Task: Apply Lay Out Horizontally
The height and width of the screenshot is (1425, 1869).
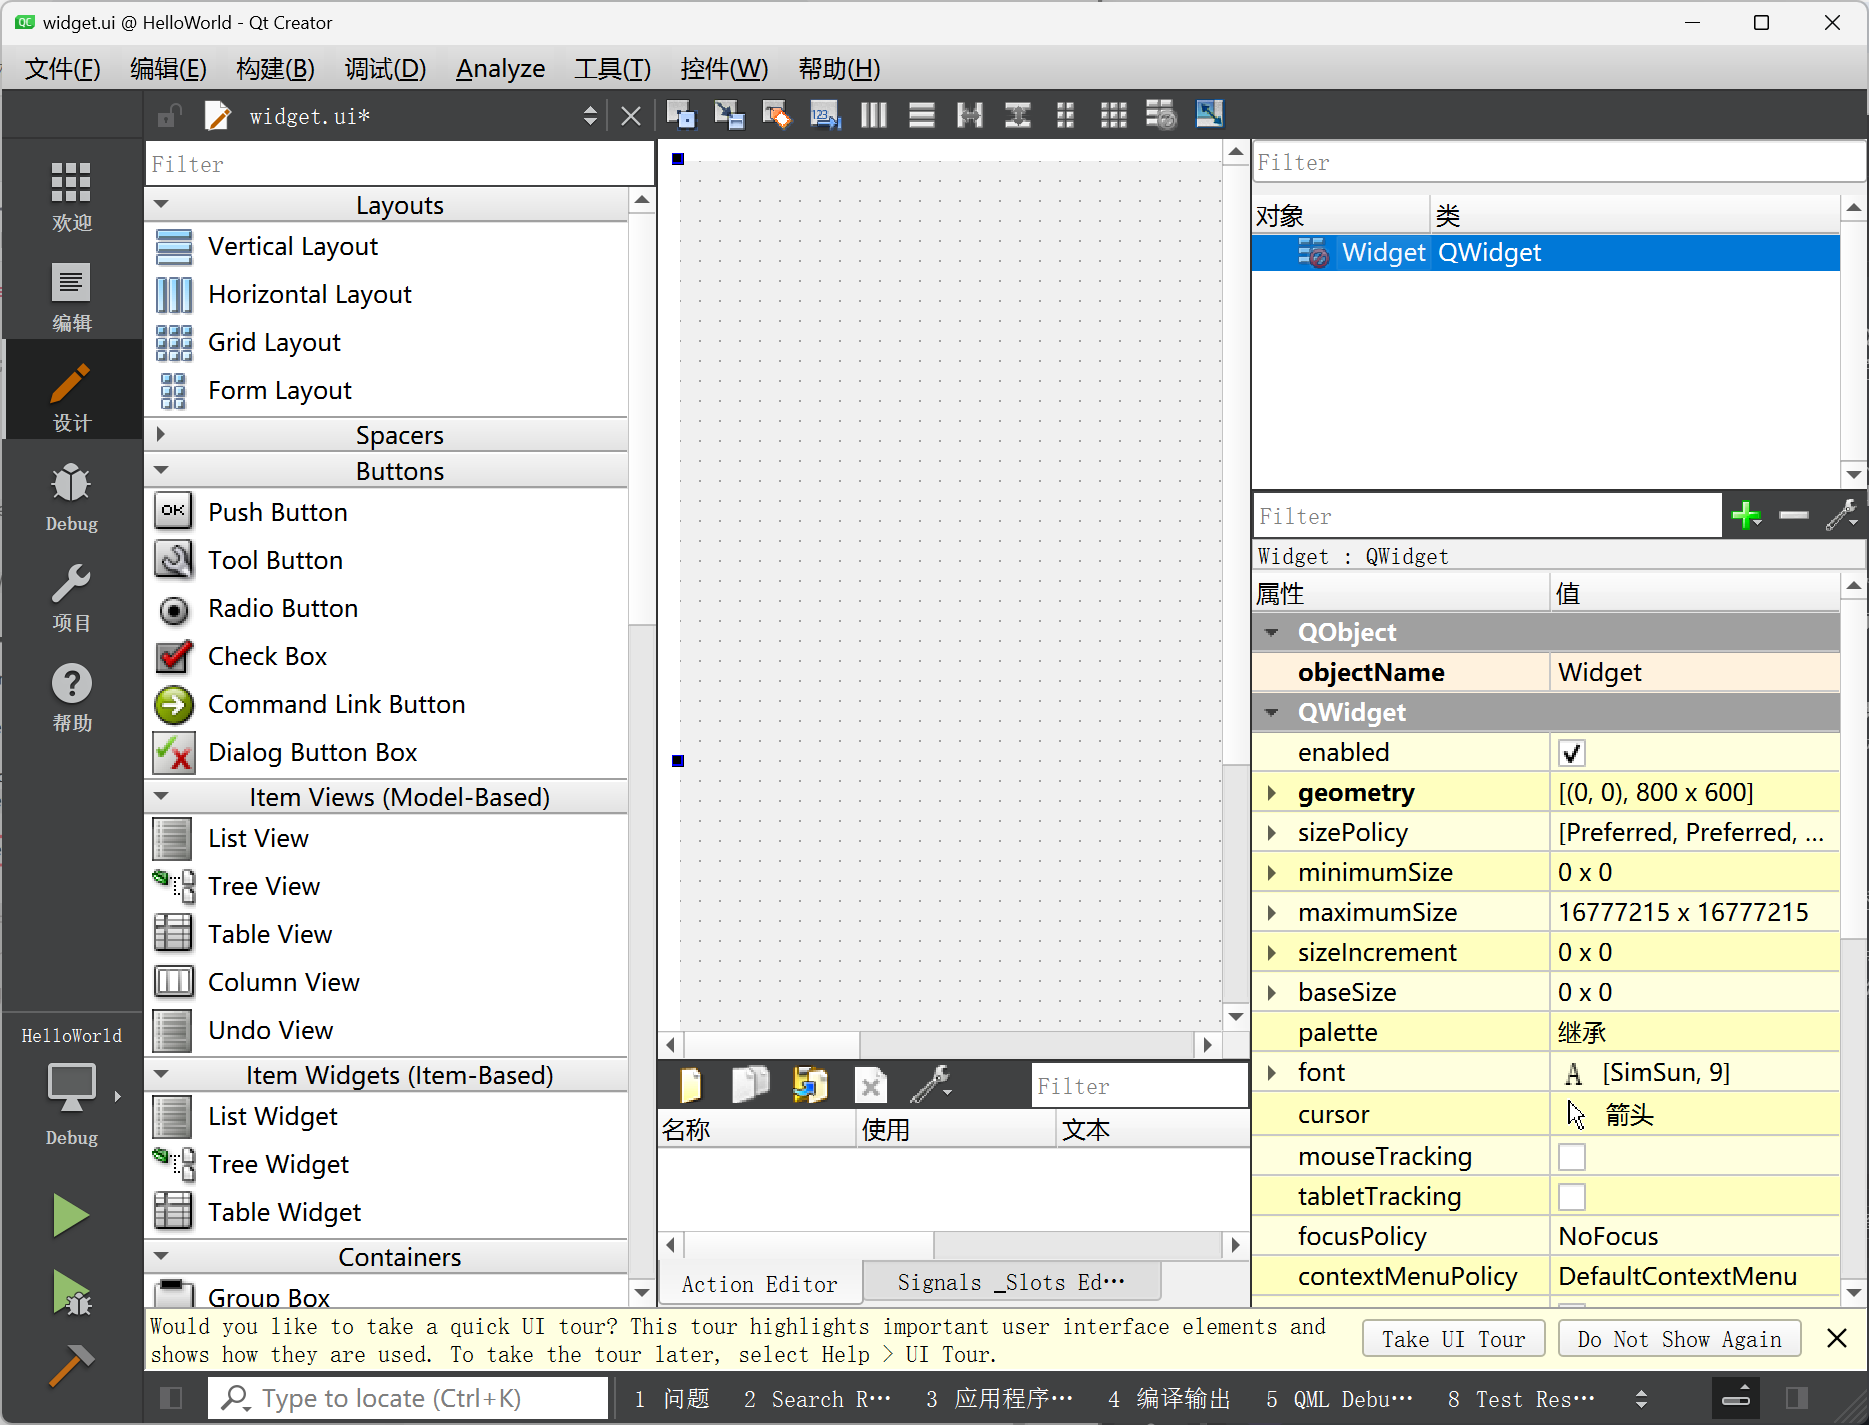Action: [x=873, y=115]
